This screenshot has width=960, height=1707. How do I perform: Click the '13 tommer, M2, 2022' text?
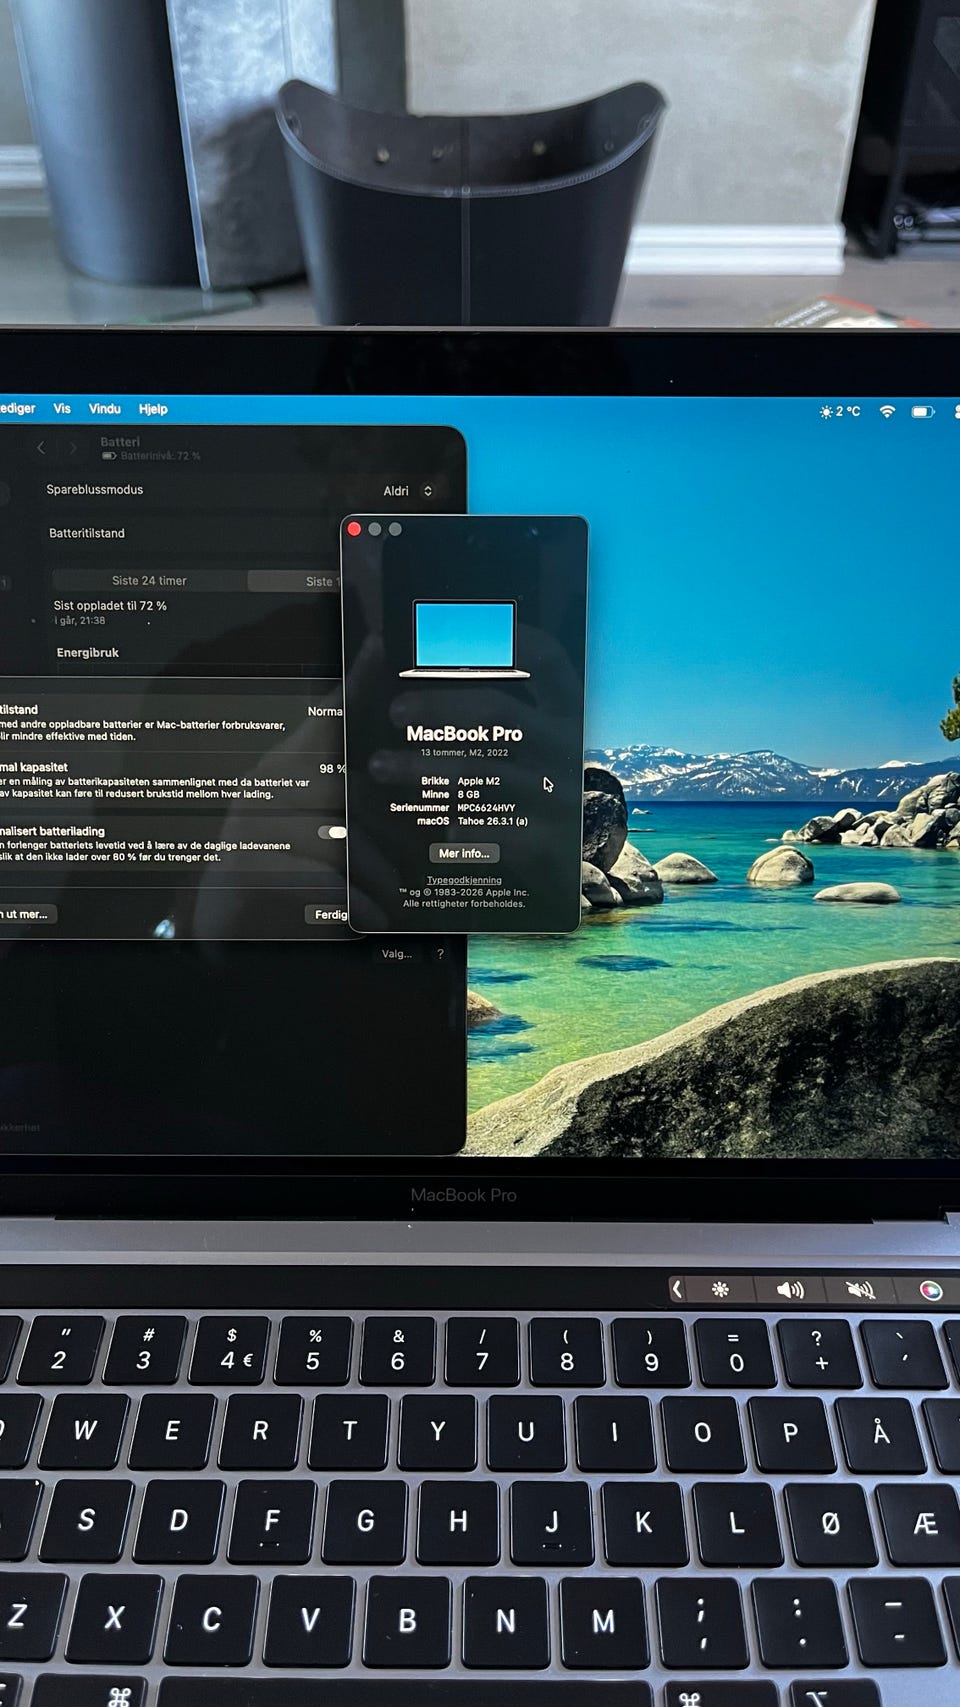[x=464, y=753]
